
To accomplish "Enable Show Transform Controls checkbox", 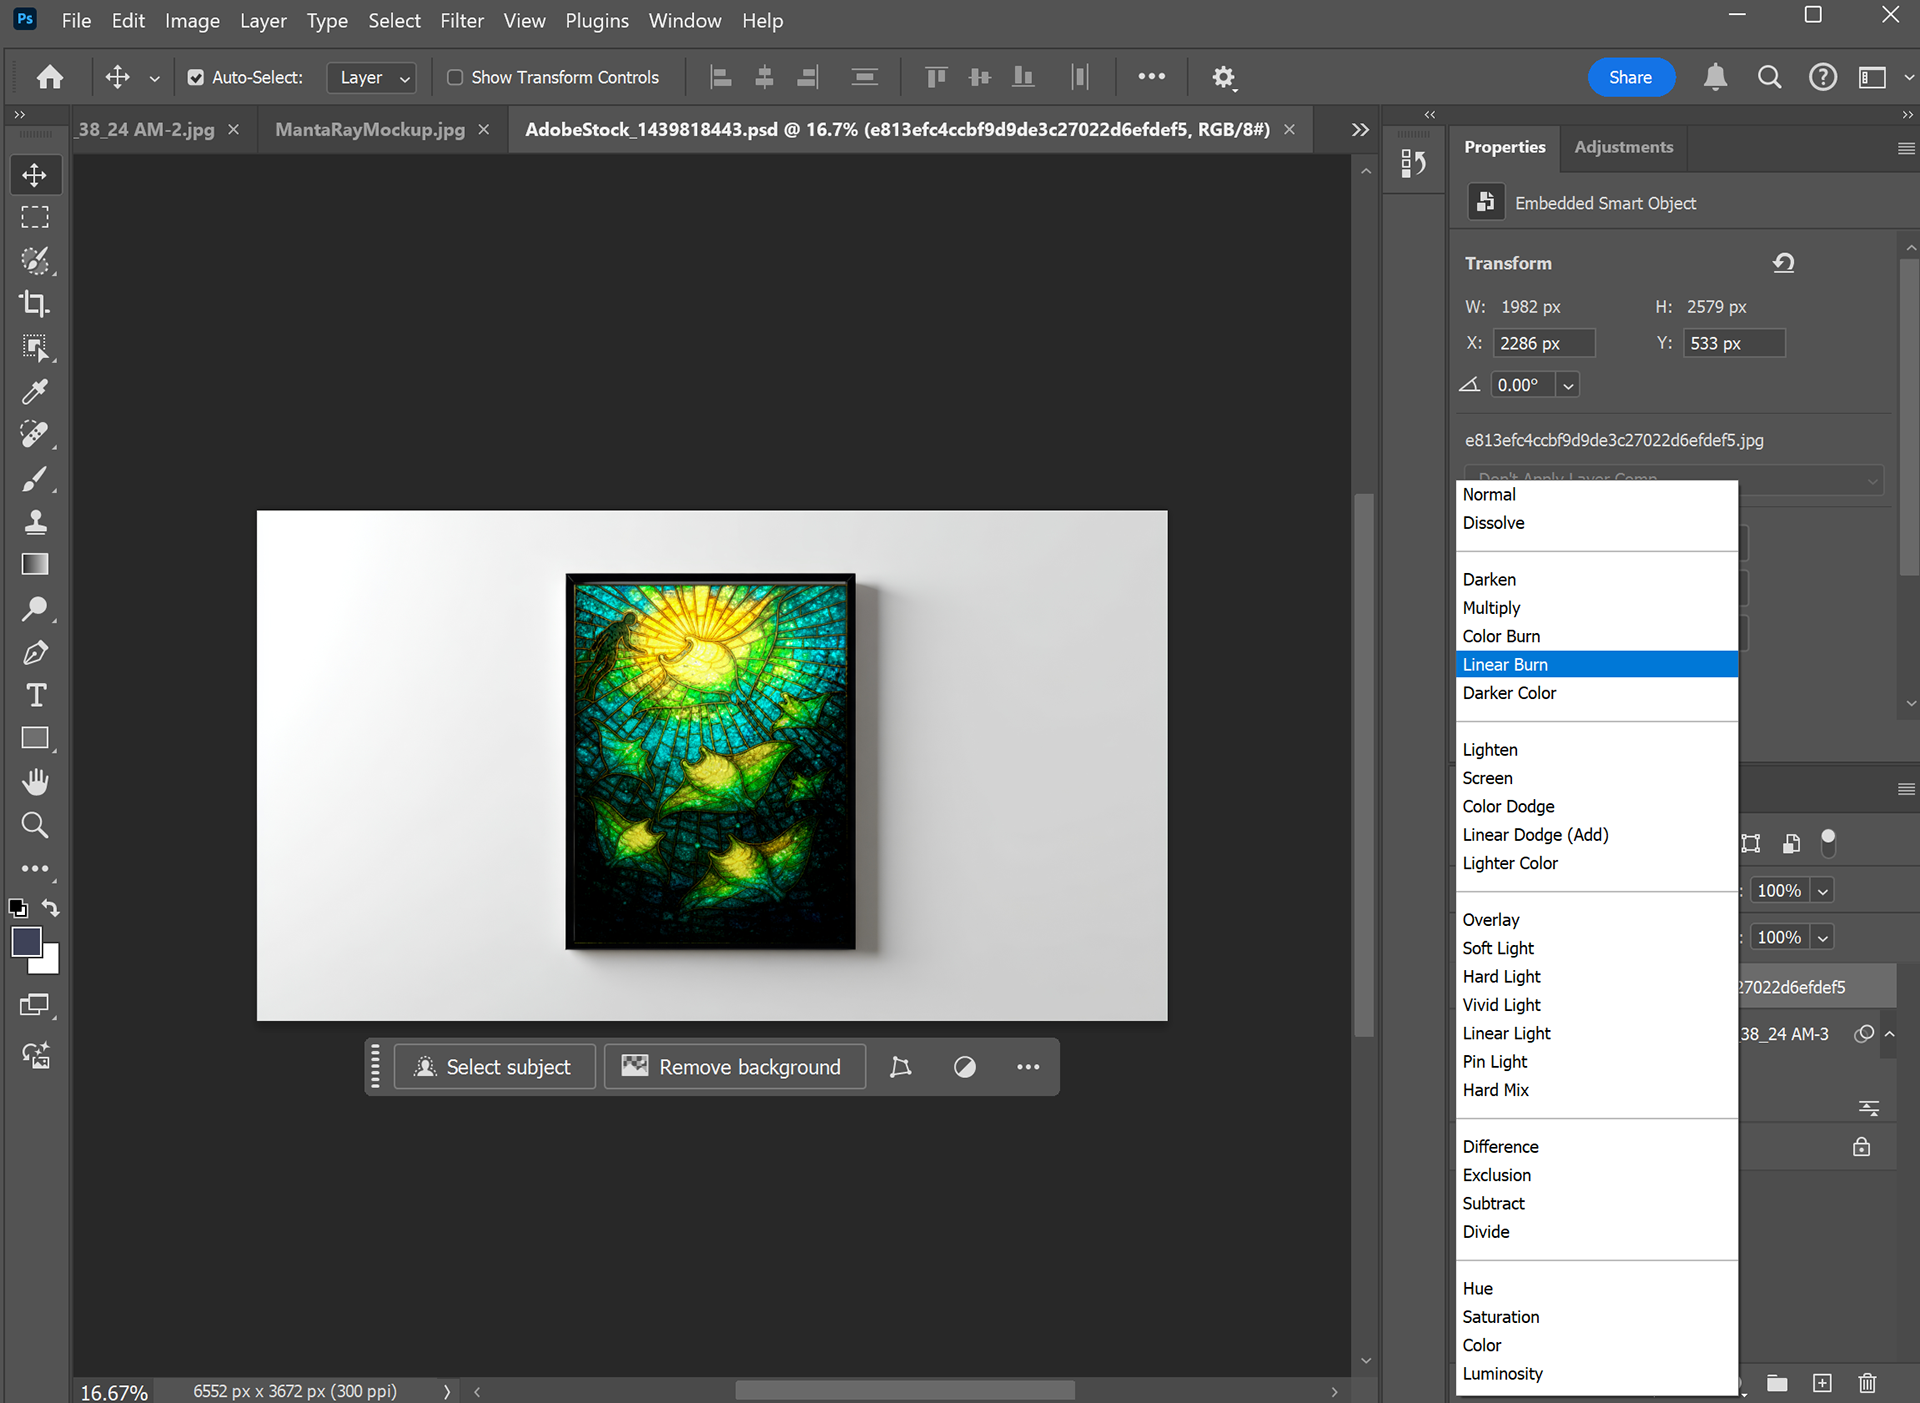I will pyautogui.click(x=455, y=77).
